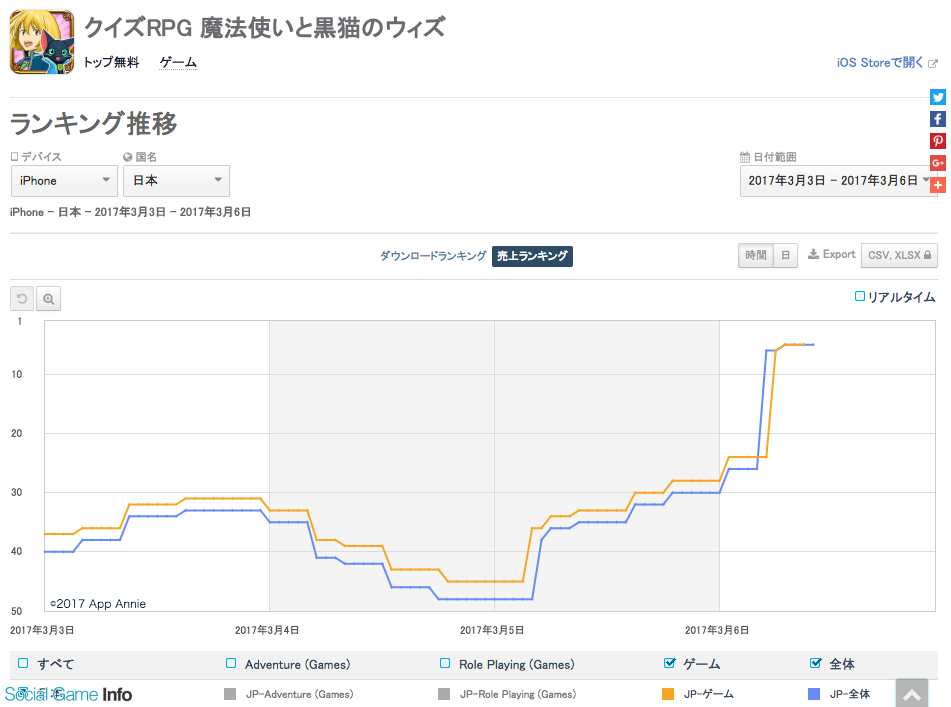Click the gray JP-Adventure (Games) legend swatch
The image size is (951, 707).
pyautogui.click(x=230, y=694)
